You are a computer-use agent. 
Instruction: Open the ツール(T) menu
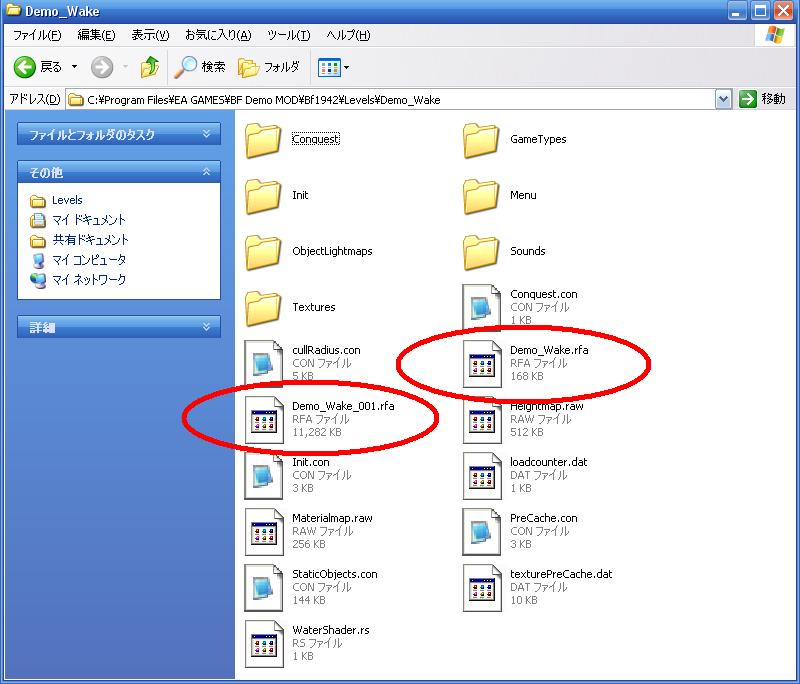click(x=288, y=35)
